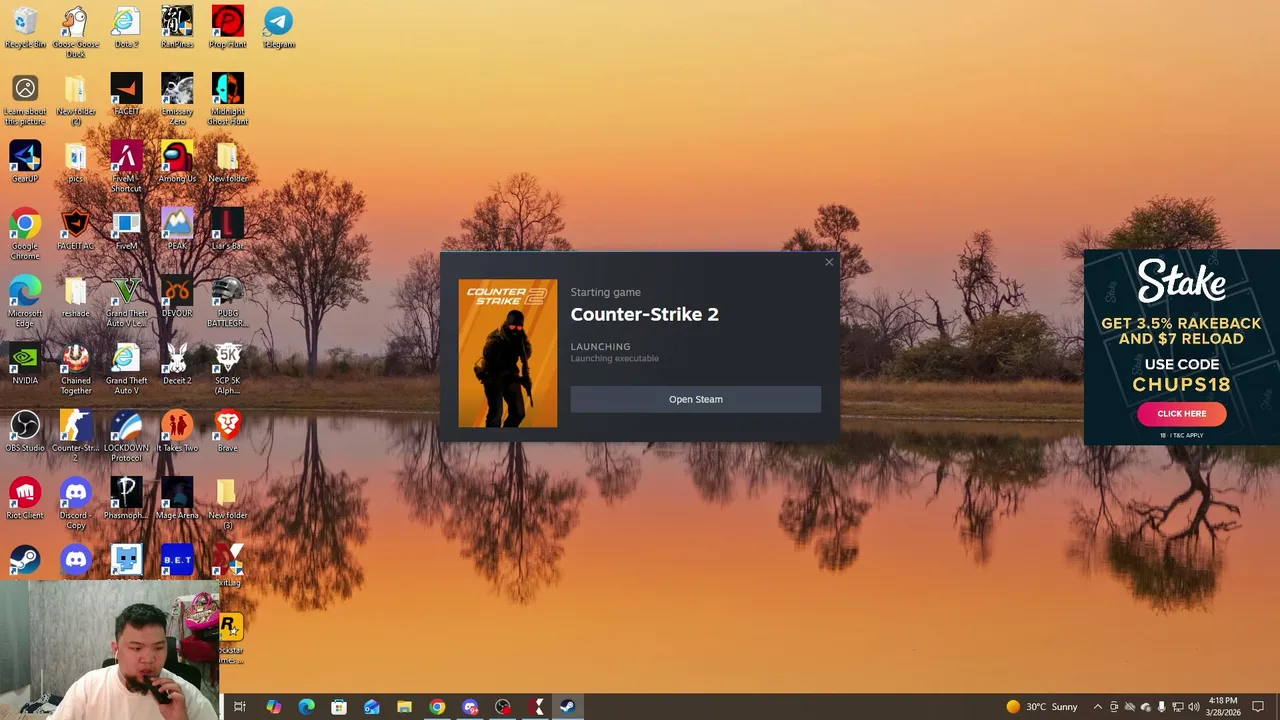The height and width of the screenshot is (720, 1280).
Task: Click the Learn about this picture icon
Action: click(25, 99)
